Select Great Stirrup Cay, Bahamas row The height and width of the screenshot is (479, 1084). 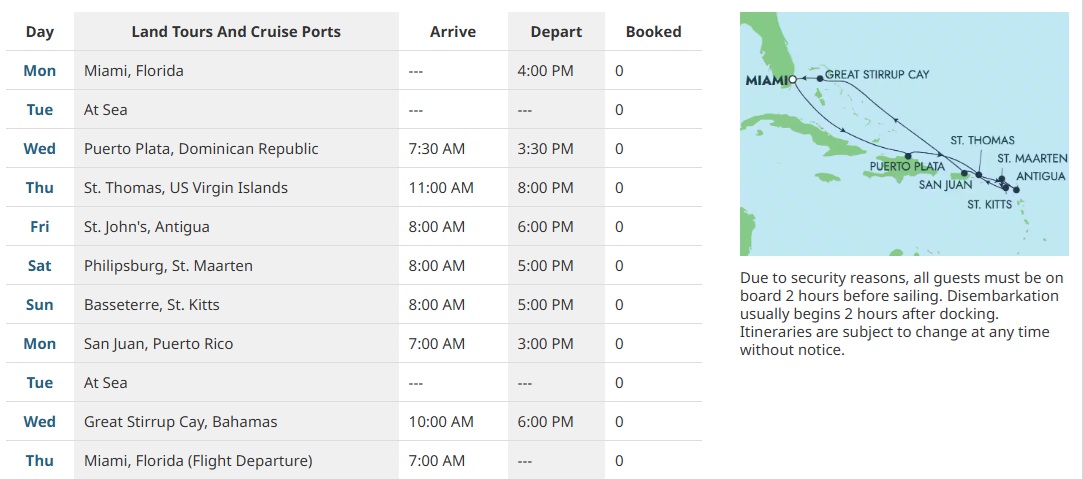pyautogui.click(x=353, y=422)
